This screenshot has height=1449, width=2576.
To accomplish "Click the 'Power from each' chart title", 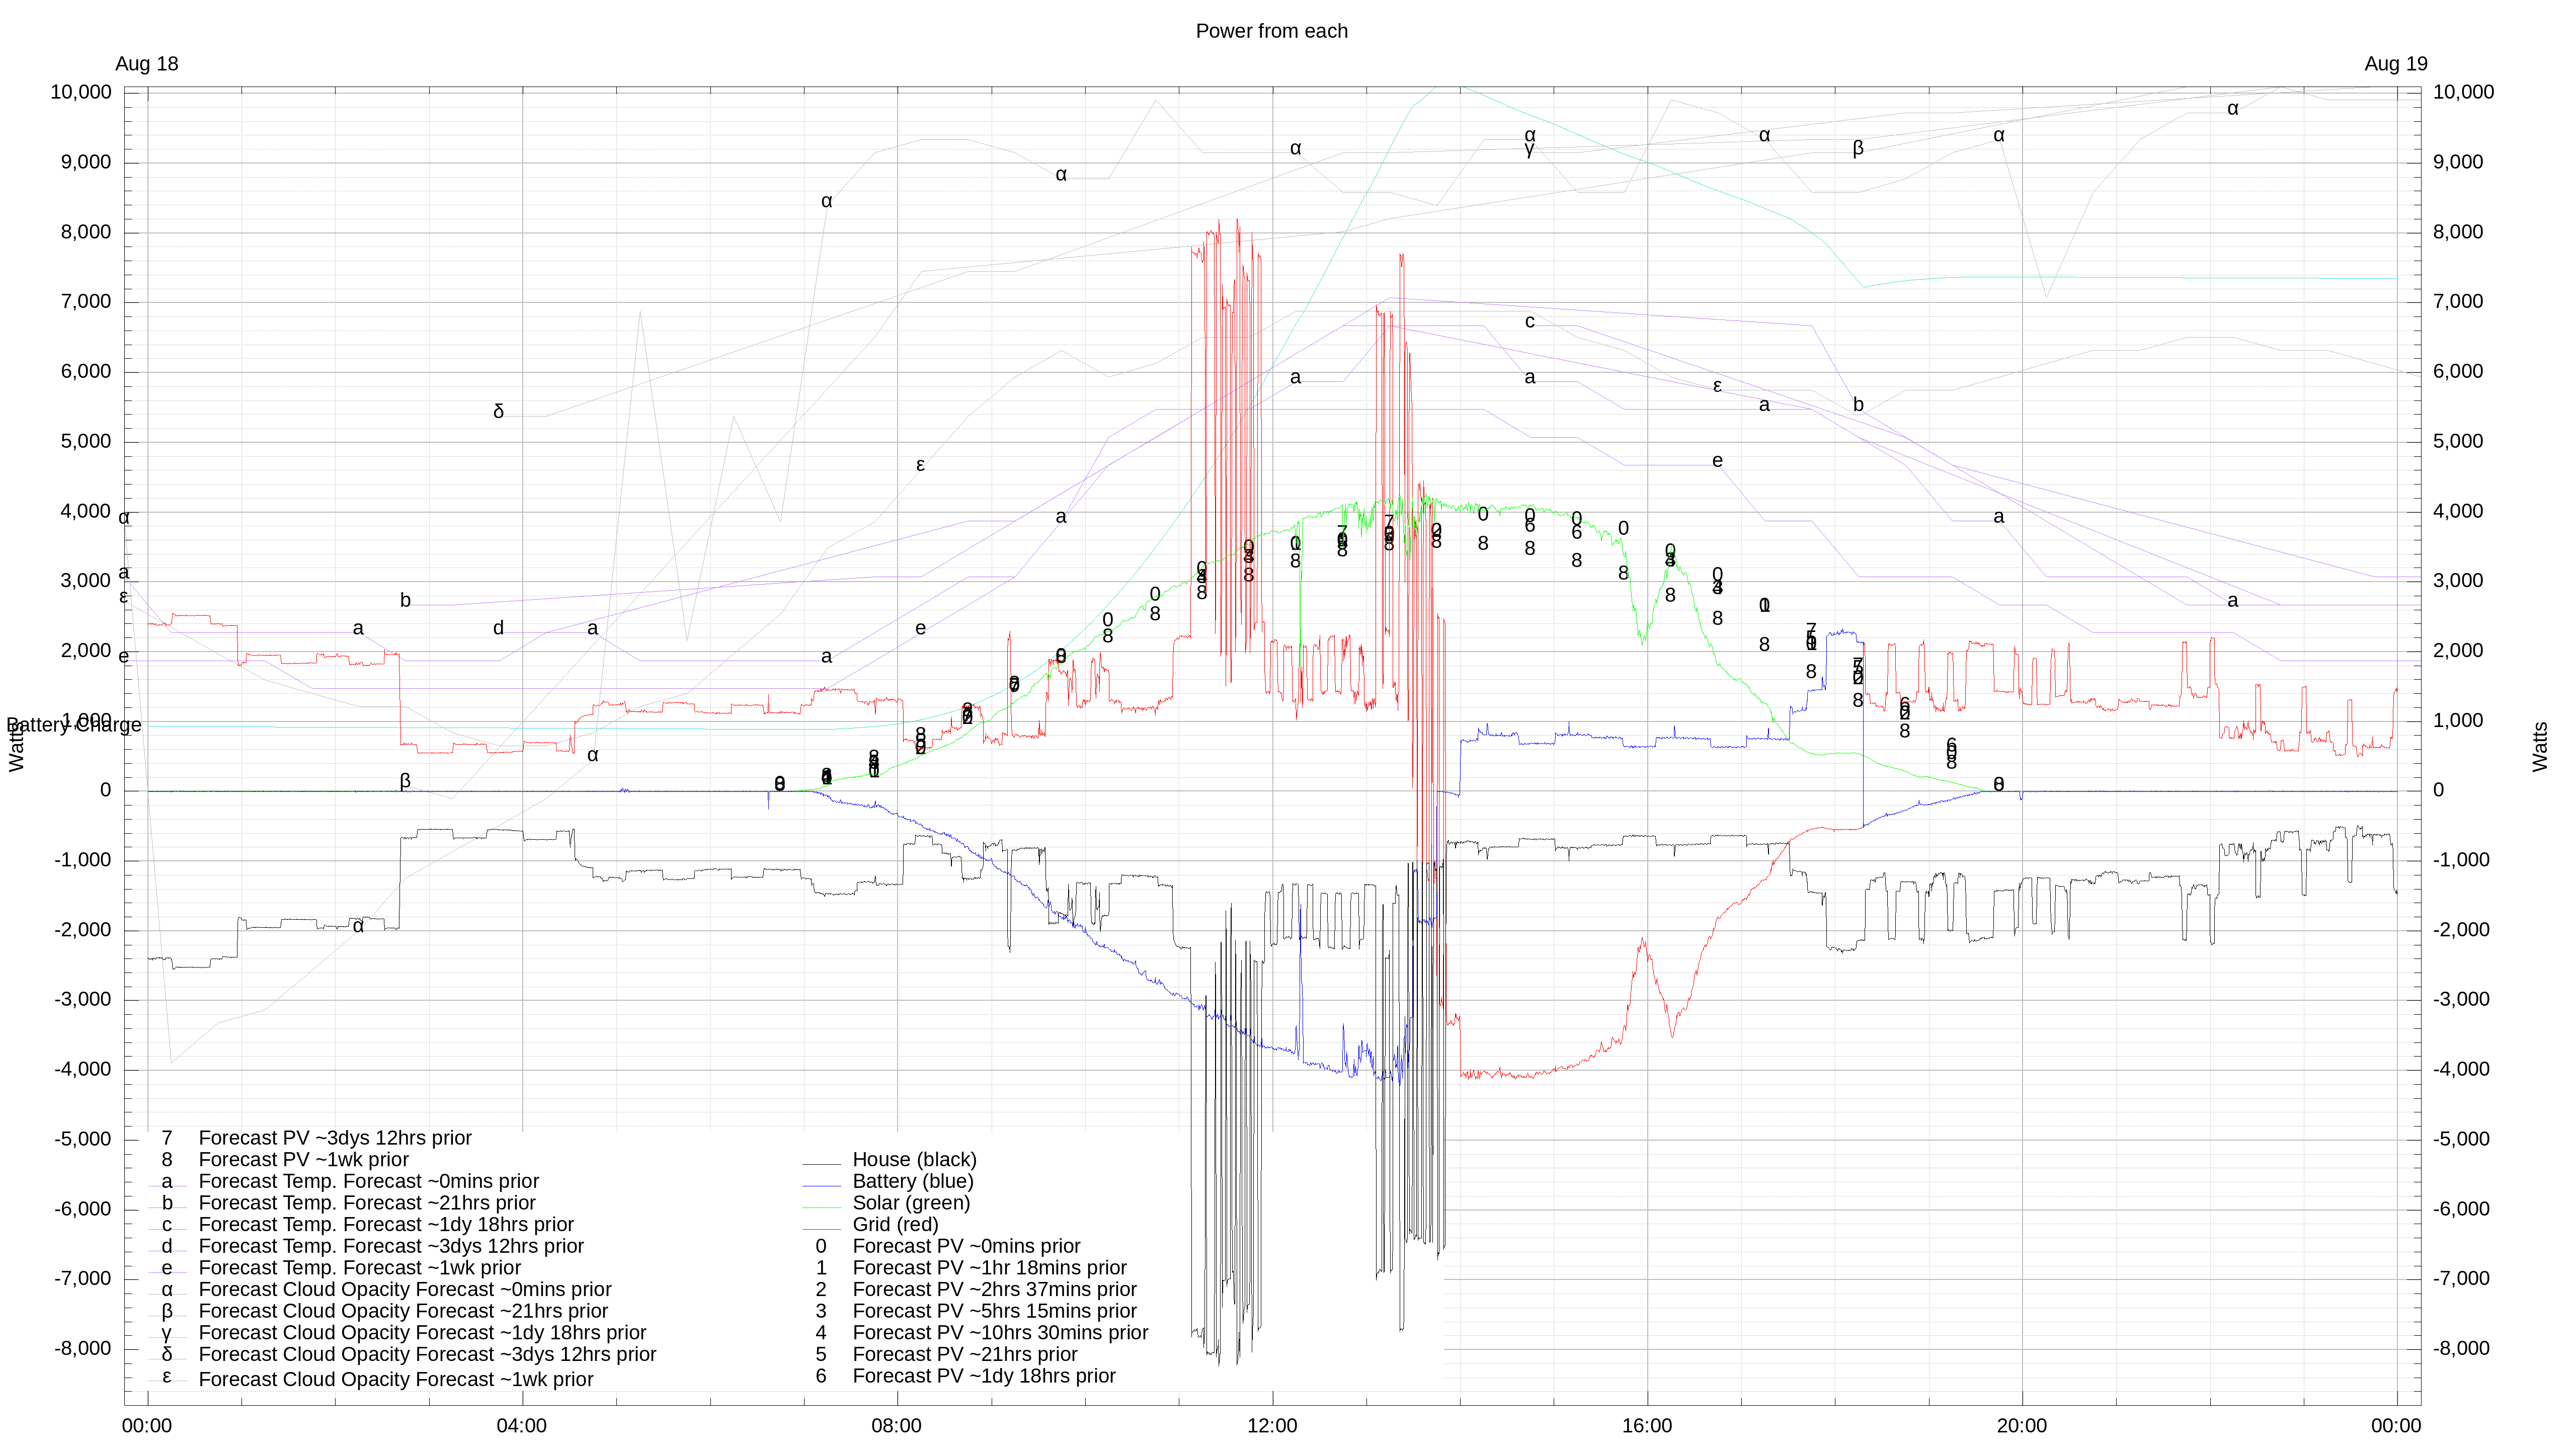I will [1271, 31].
